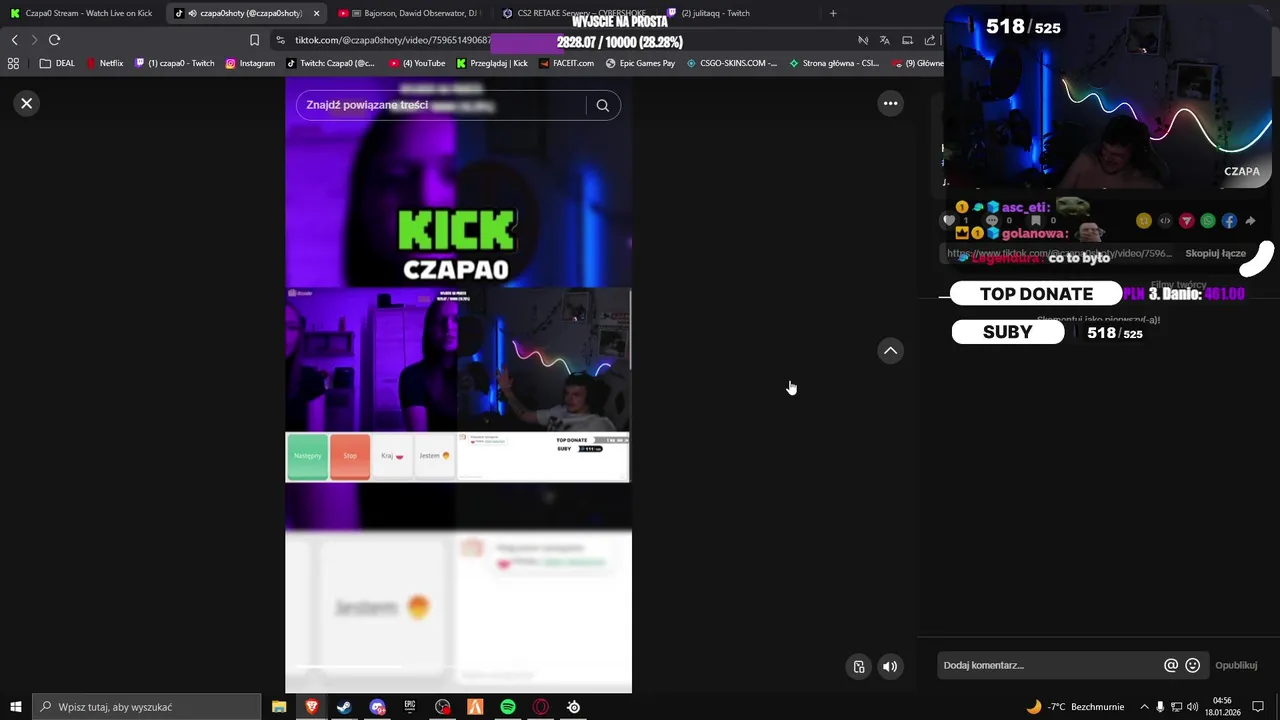Show hidden system tray icons chevron
Viewport: 1280px width, 720px height.
click(1144, 707)
